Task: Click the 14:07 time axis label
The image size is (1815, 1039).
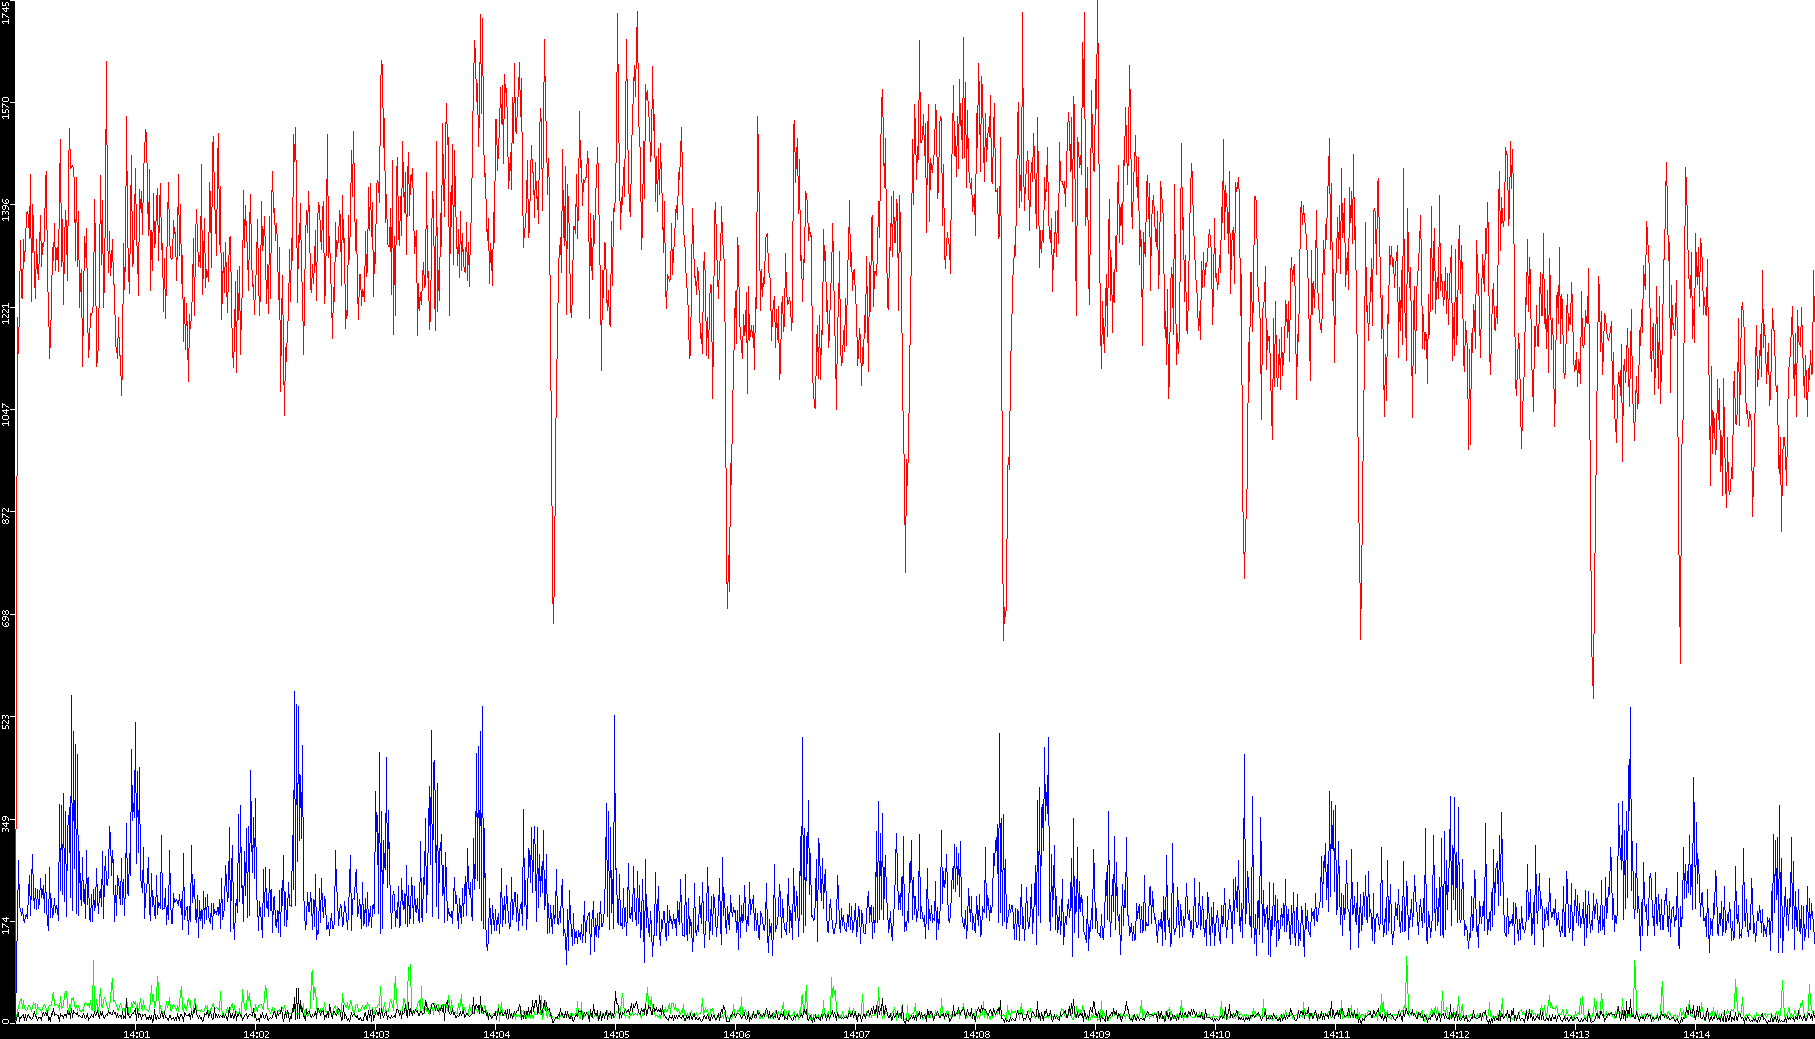Action: 856,1033
